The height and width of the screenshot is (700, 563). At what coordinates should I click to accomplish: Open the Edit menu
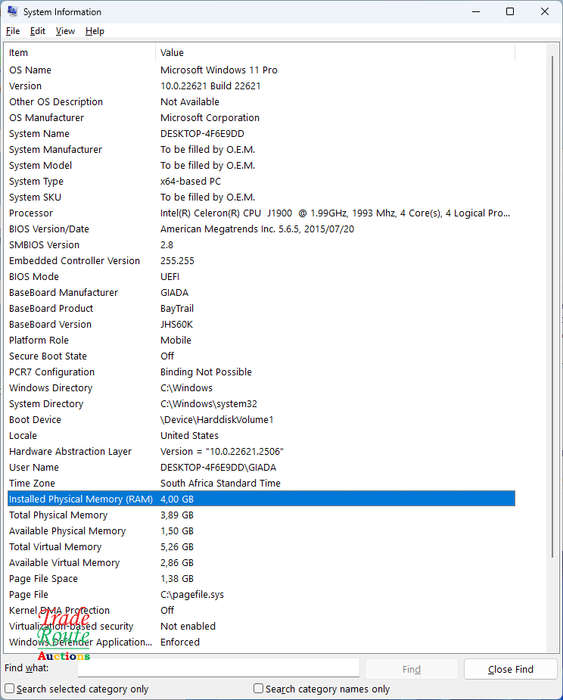pyautogui.click(x=38, y=31)
